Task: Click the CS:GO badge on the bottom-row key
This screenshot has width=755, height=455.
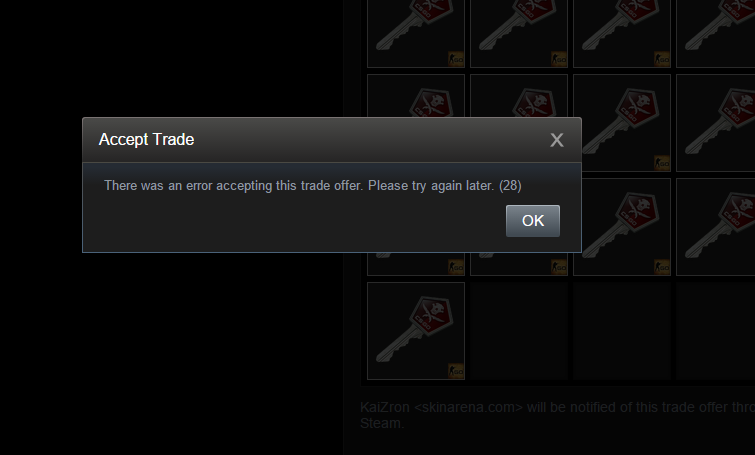Action: 456,371
